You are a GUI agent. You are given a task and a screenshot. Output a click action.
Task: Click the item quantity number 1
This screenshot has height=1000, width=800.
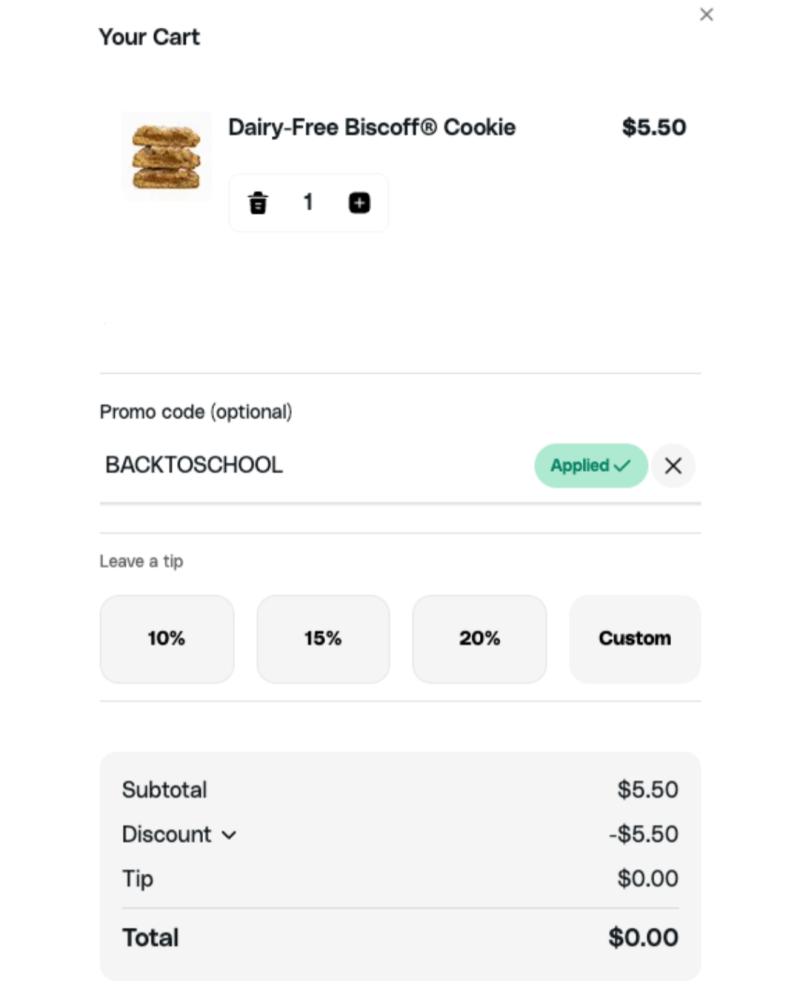(x=308, y=202)
